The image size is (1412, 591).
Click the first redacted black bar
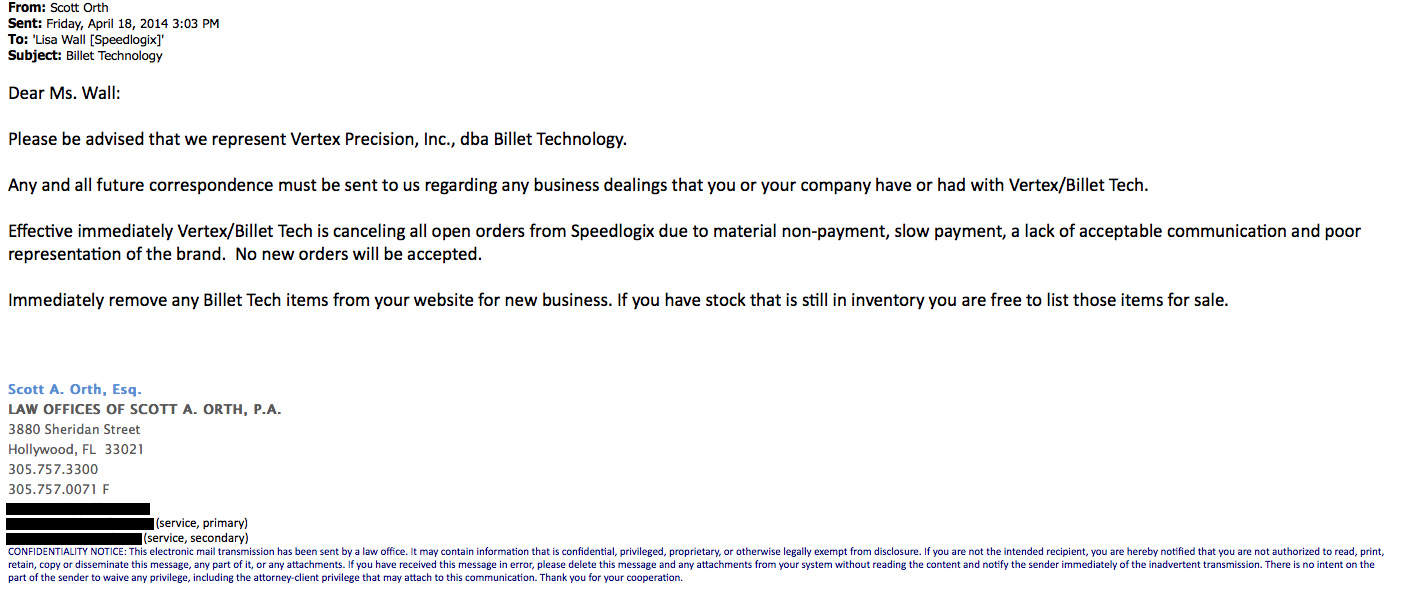pyautogui.click(x=78, y=509)
